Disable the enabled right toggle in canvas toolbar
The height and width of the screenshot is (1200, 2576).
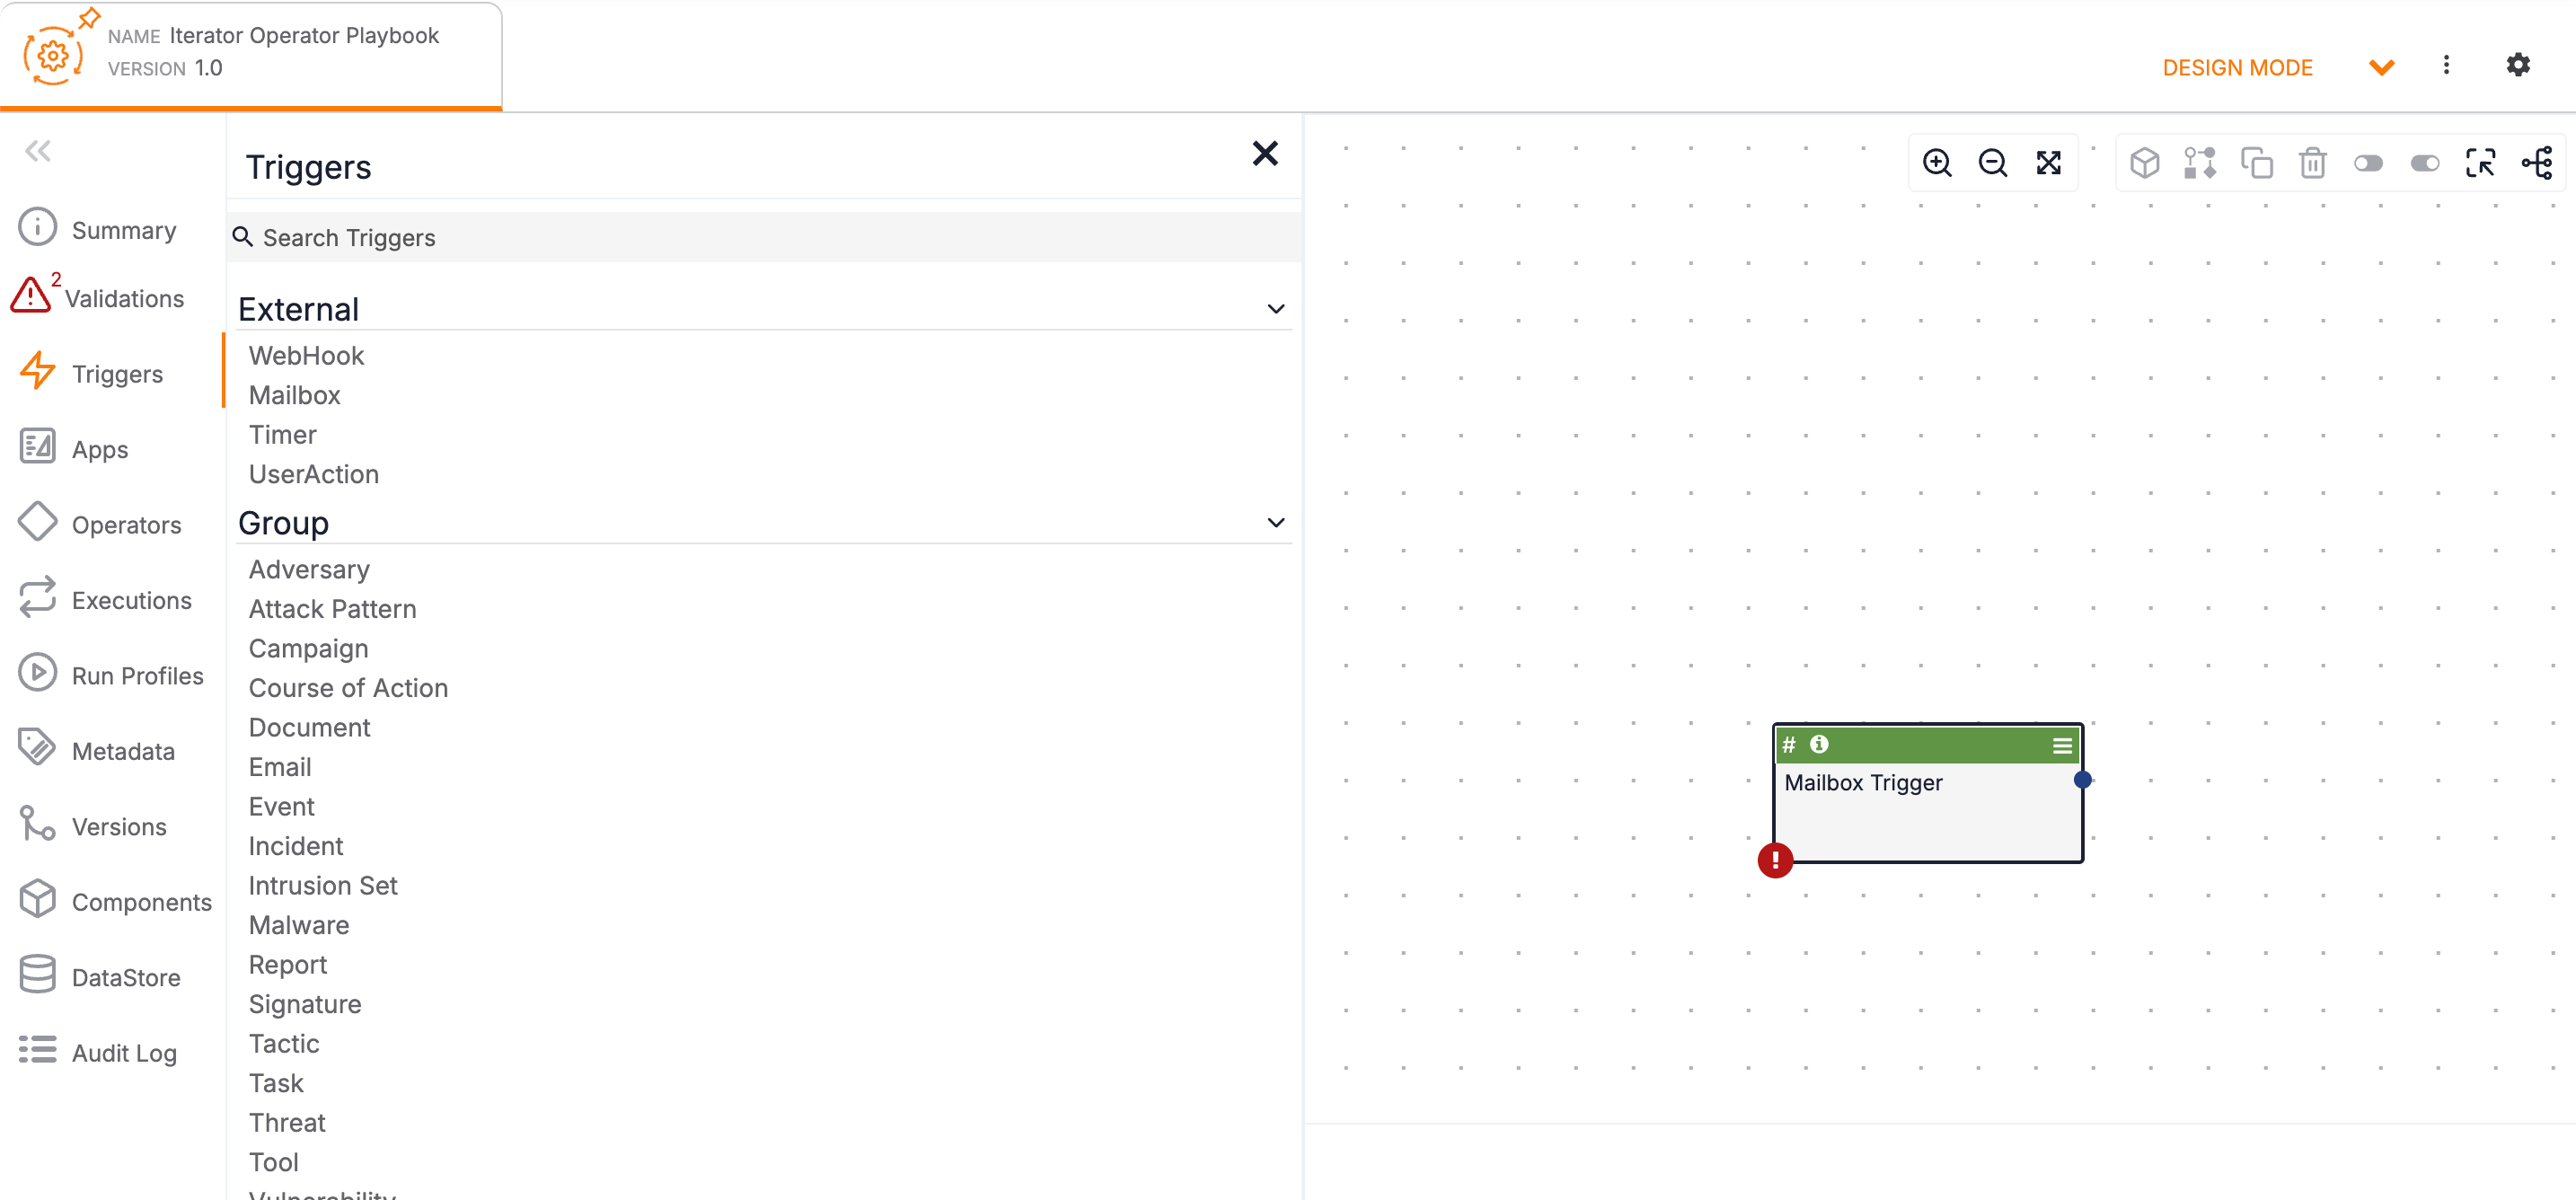click(x=2424, y=162)
